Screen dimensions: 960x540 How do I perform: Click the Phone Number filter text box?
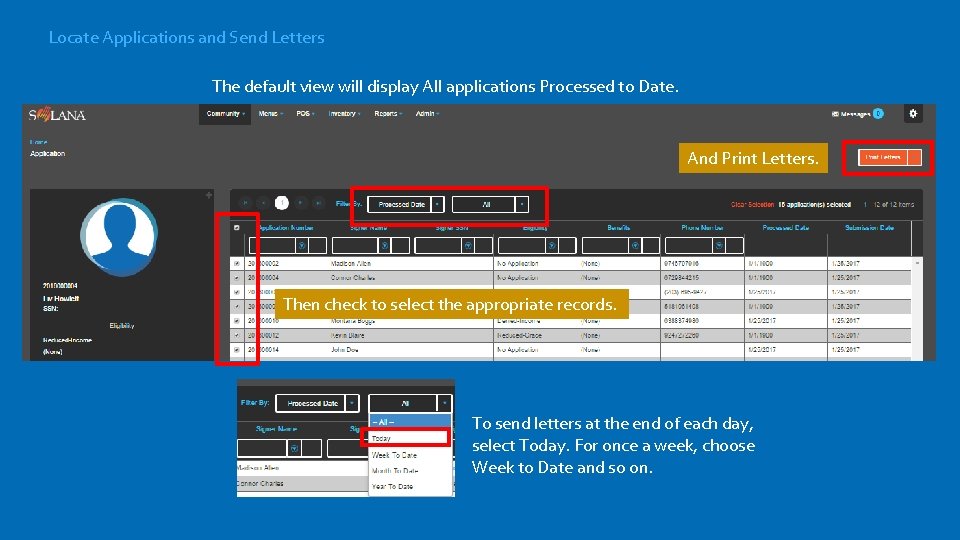point(689,246)
